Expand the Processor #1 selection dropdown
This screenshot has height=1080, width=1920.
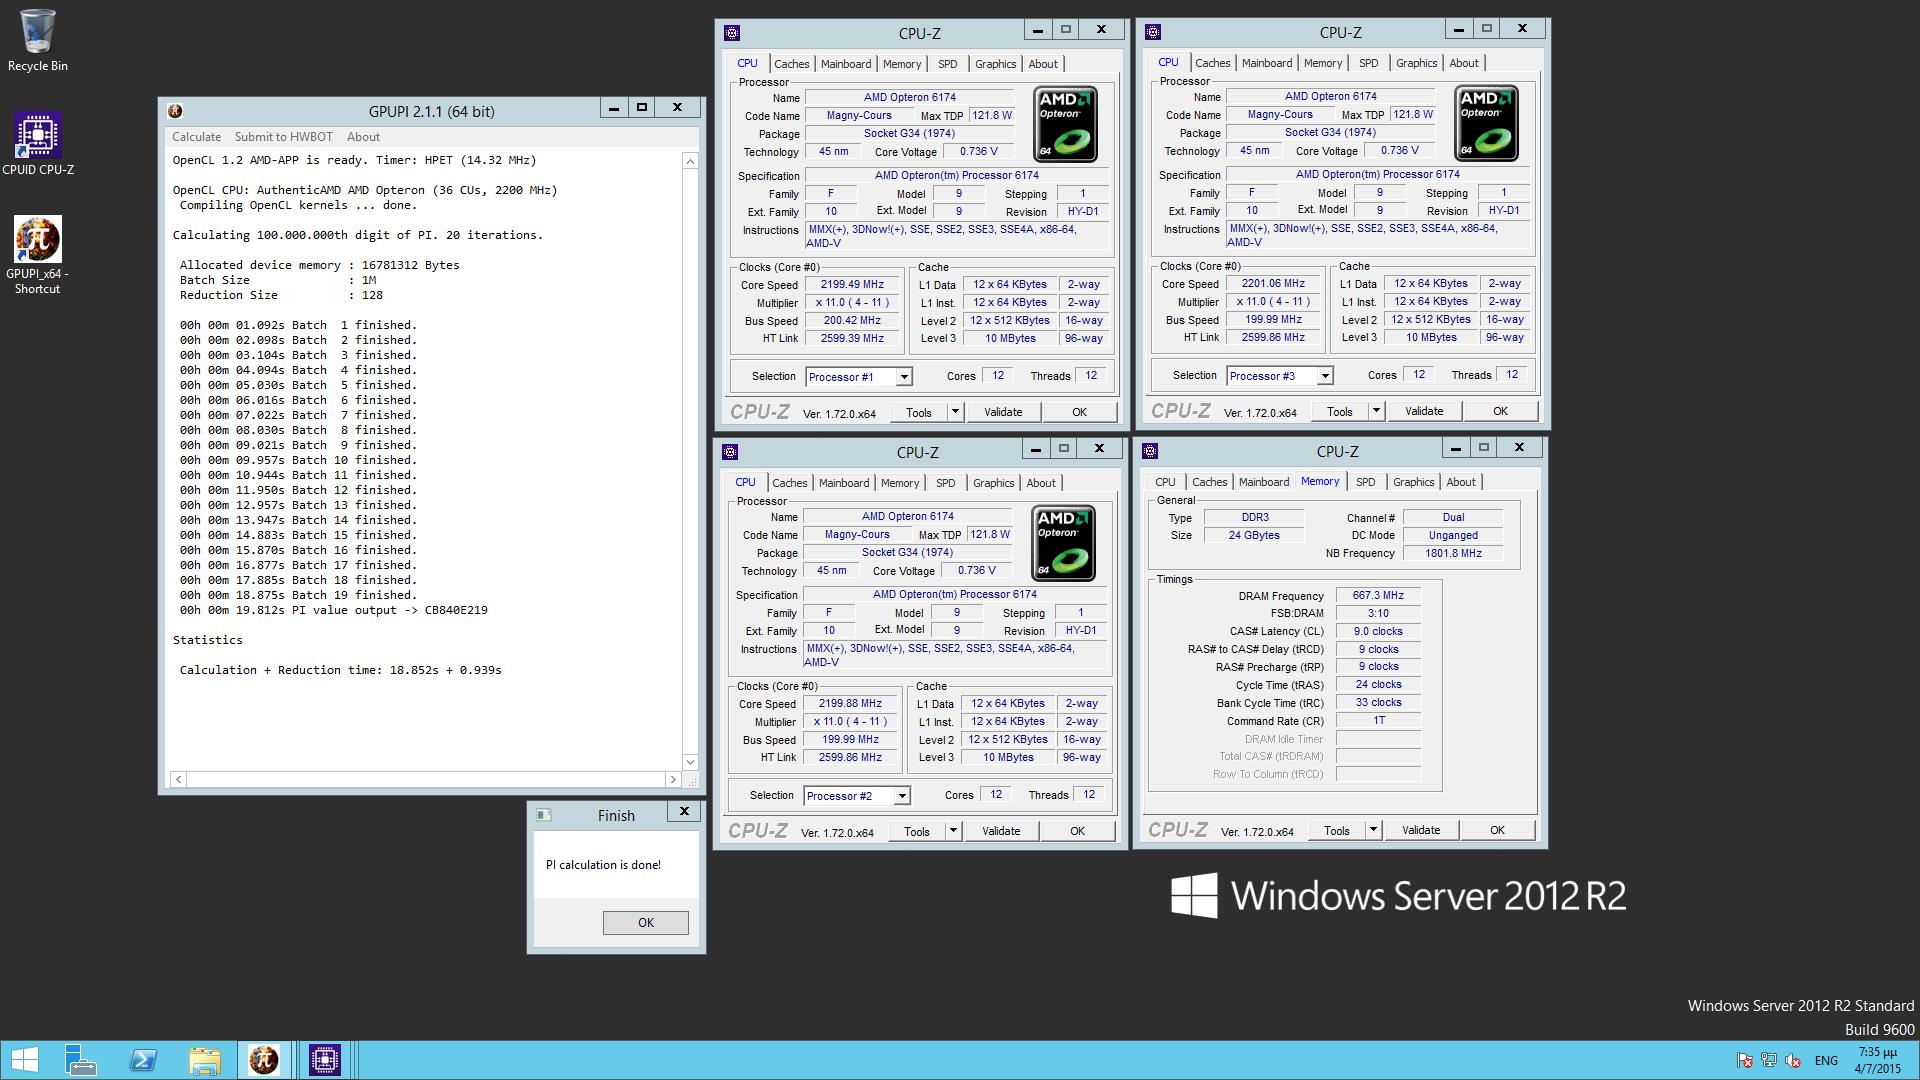pos(903,377)
